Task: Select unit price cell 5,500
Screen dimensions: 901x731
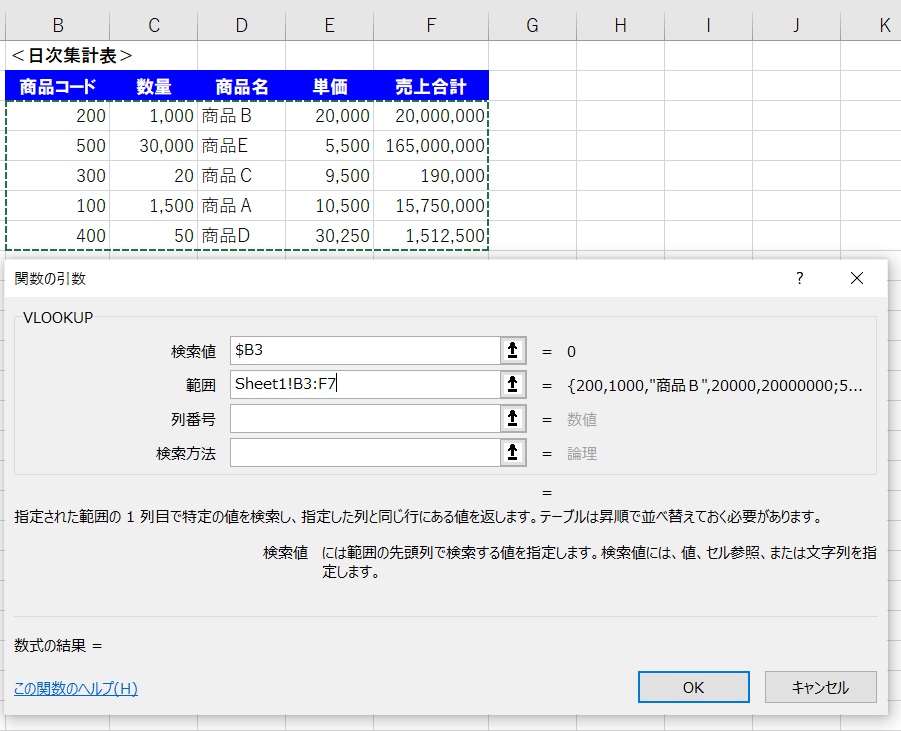Action: (329, 146)
